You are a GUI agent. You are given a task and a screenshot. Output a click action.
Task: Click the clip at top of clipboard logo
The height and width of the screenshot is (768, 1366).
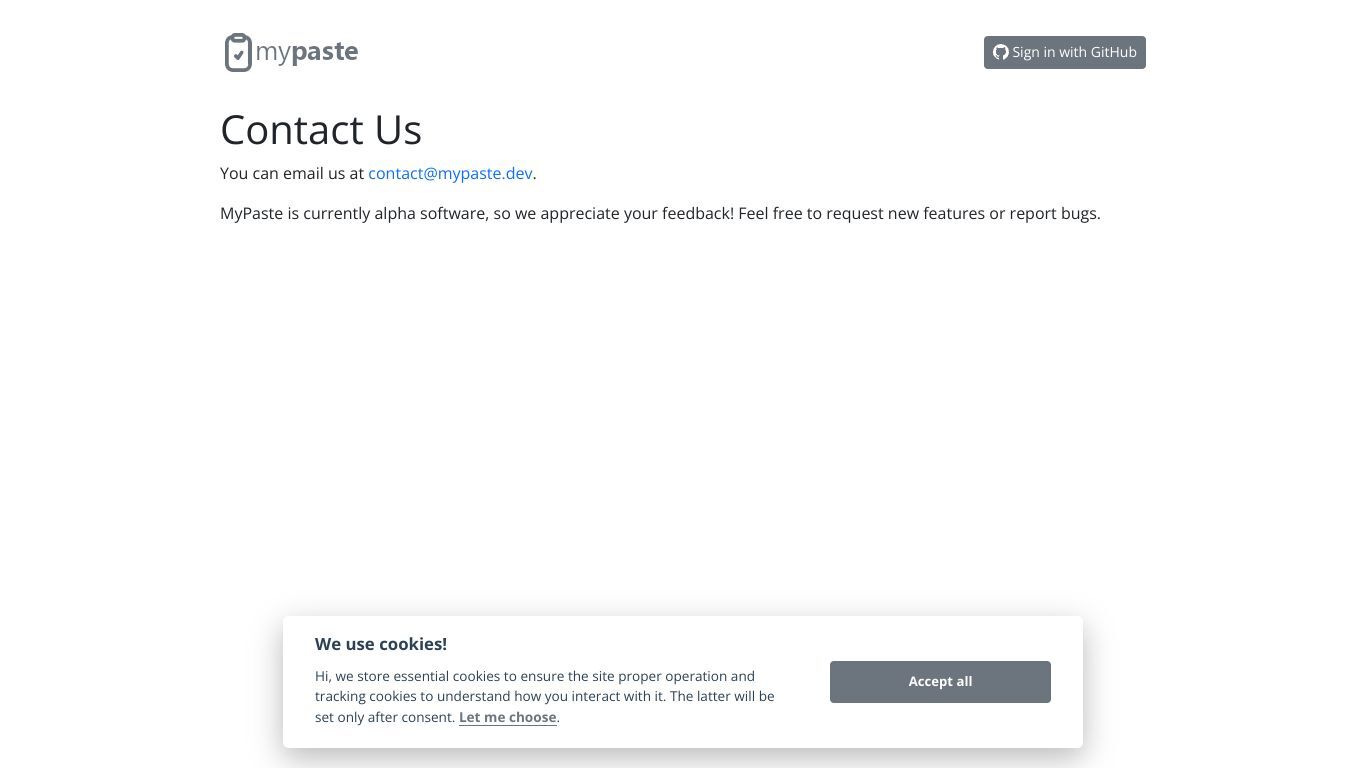click(x=238, y=38)
